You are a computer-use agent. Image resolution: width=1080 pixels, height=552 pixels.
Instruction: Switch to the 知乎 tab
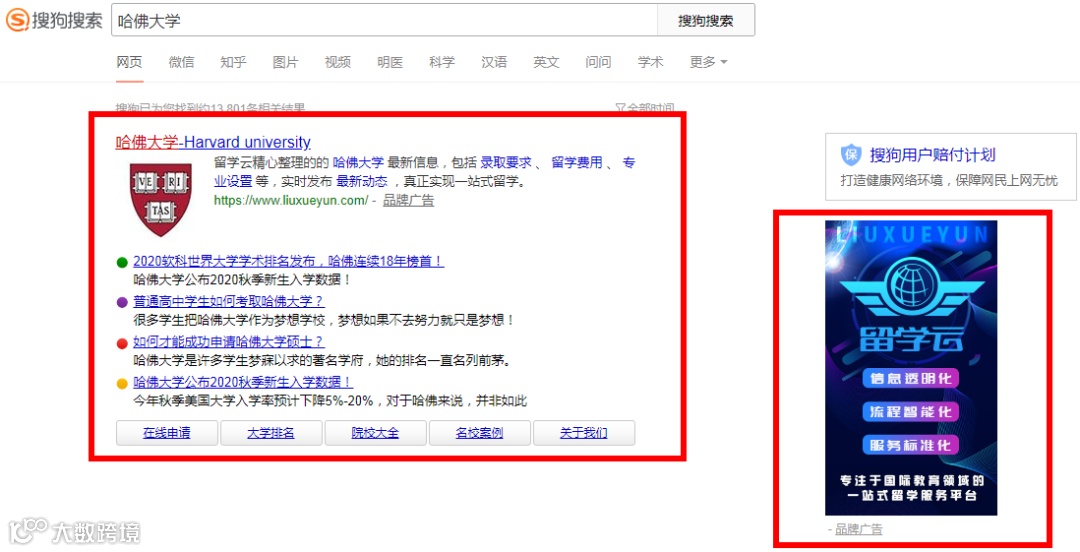tap(233, 62)
